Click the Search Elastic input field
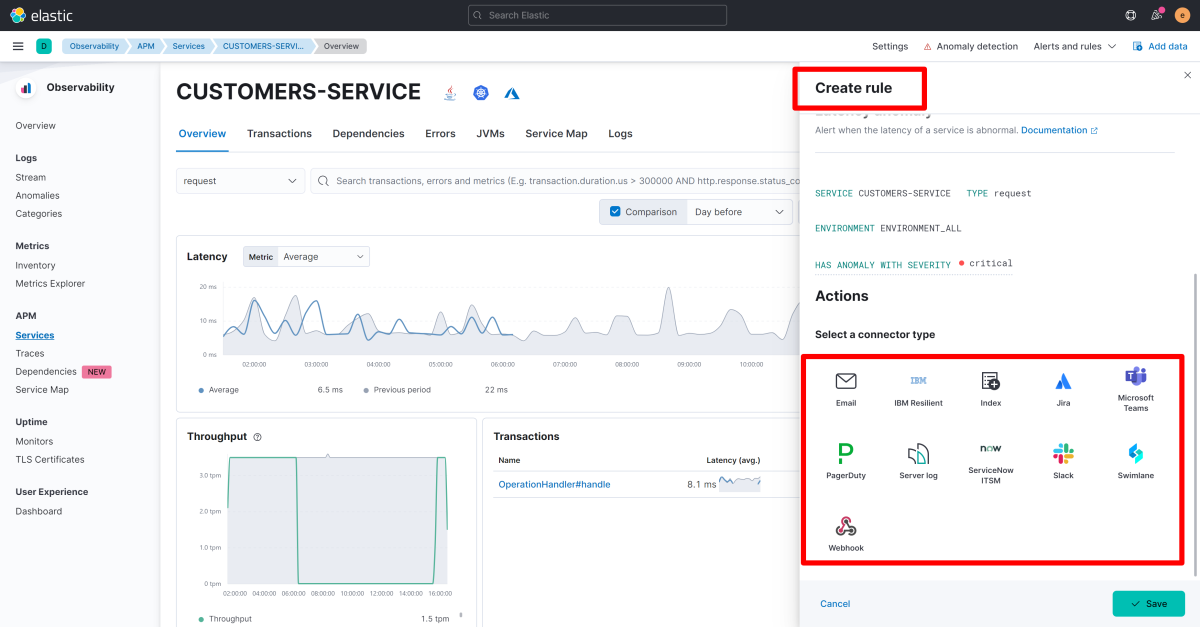The image size is (1200, 627). point(597,15)
